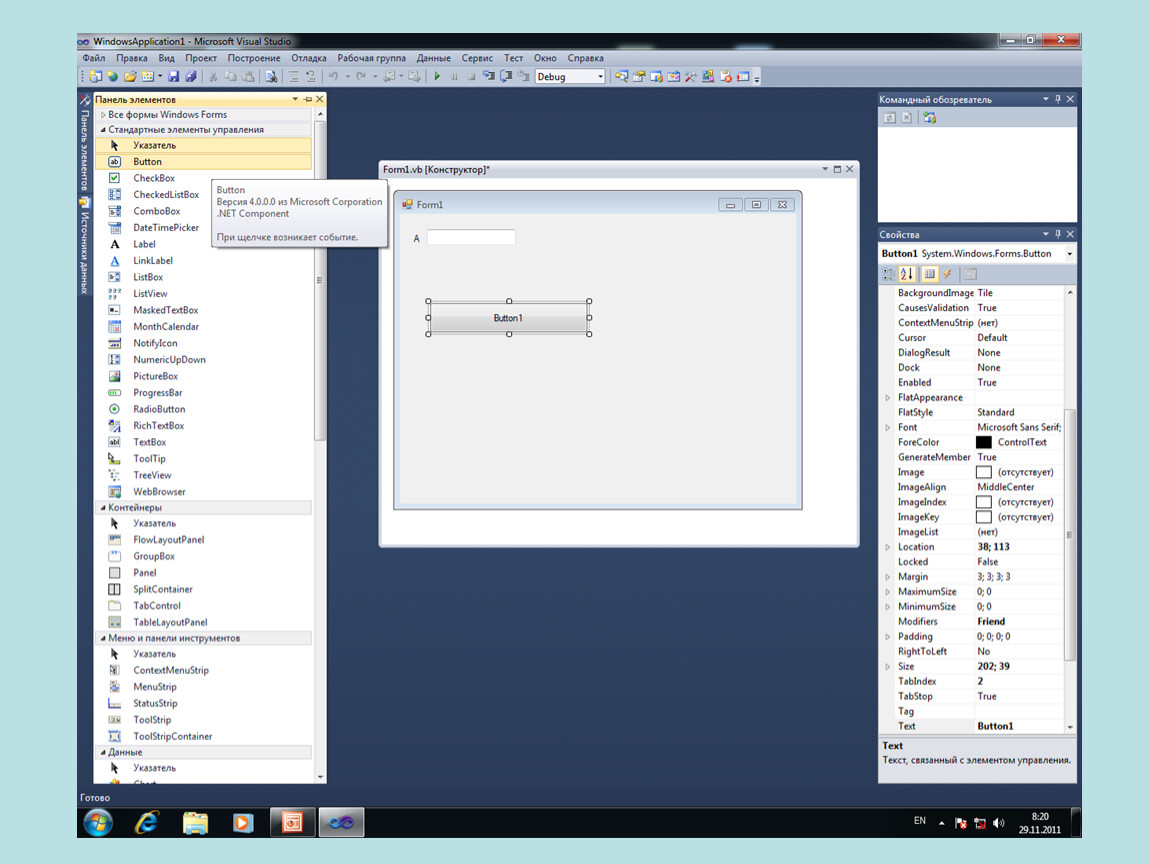Click the Open File folder icon
Screen dimensions: 1150x864
(131, 76)
